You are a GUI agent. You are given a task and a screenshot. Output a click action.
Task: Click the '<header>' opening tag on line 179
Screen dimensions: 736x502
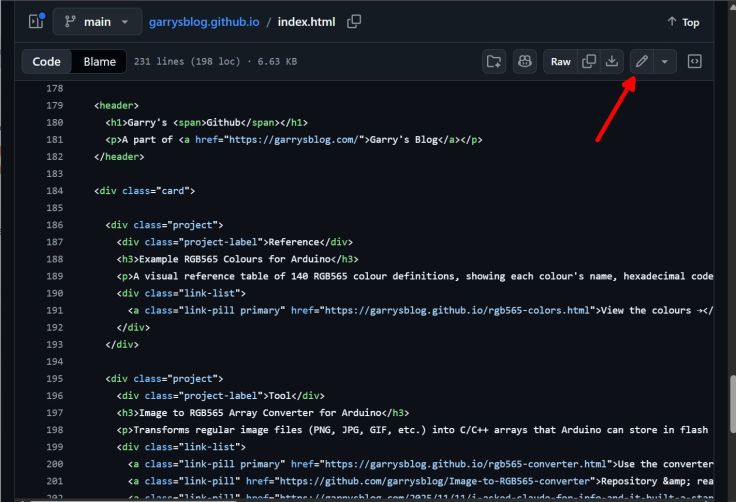tap(116, 105)
